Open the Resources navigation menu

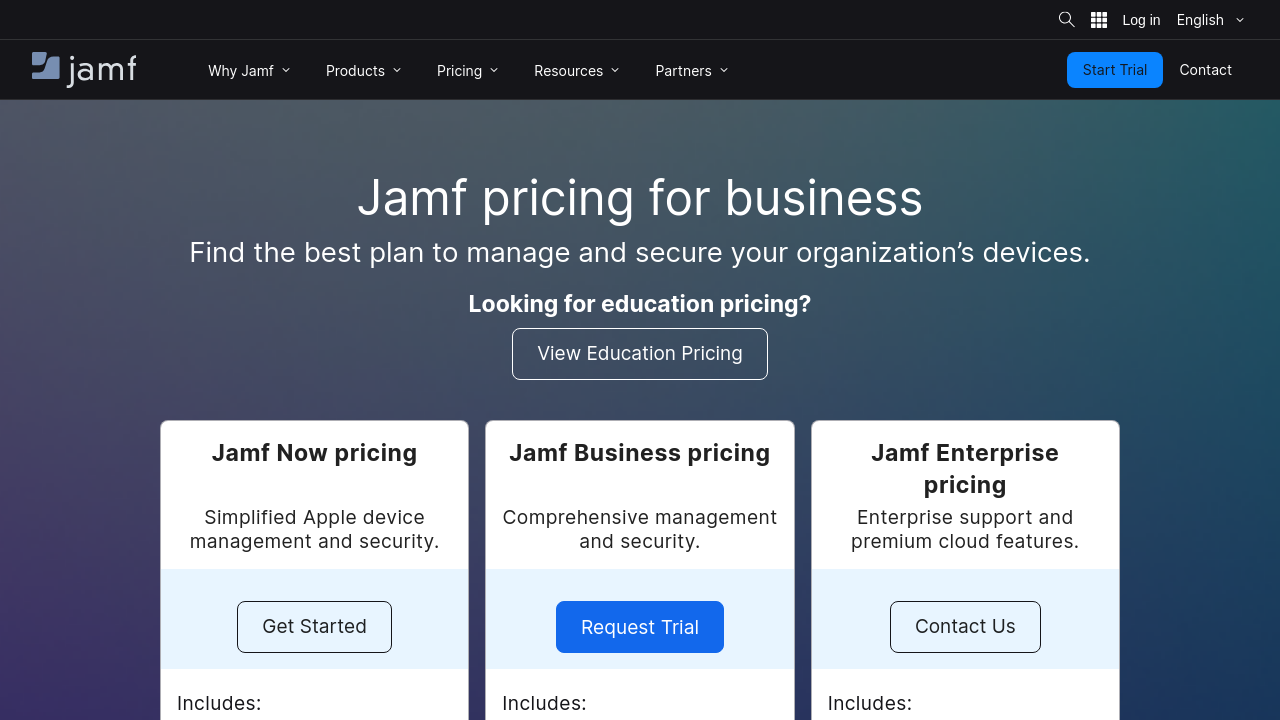tap(576, 71)
